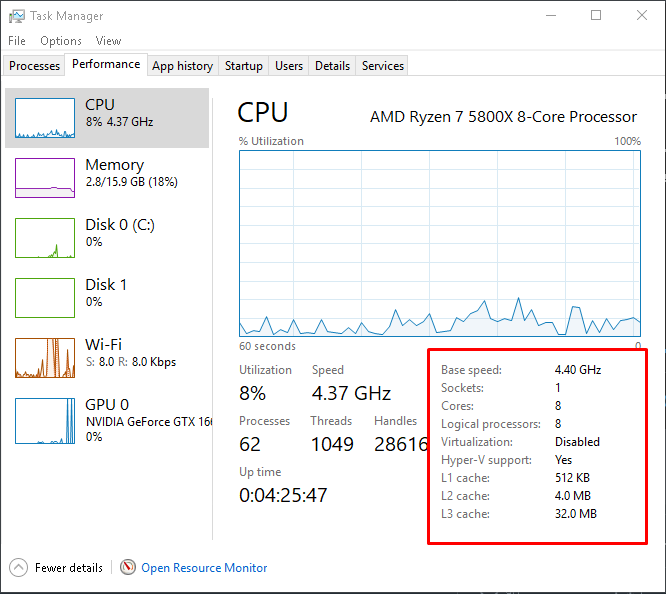Go to the Startup tab
This screenshot has width=666, height=594.
pos(244,66)
